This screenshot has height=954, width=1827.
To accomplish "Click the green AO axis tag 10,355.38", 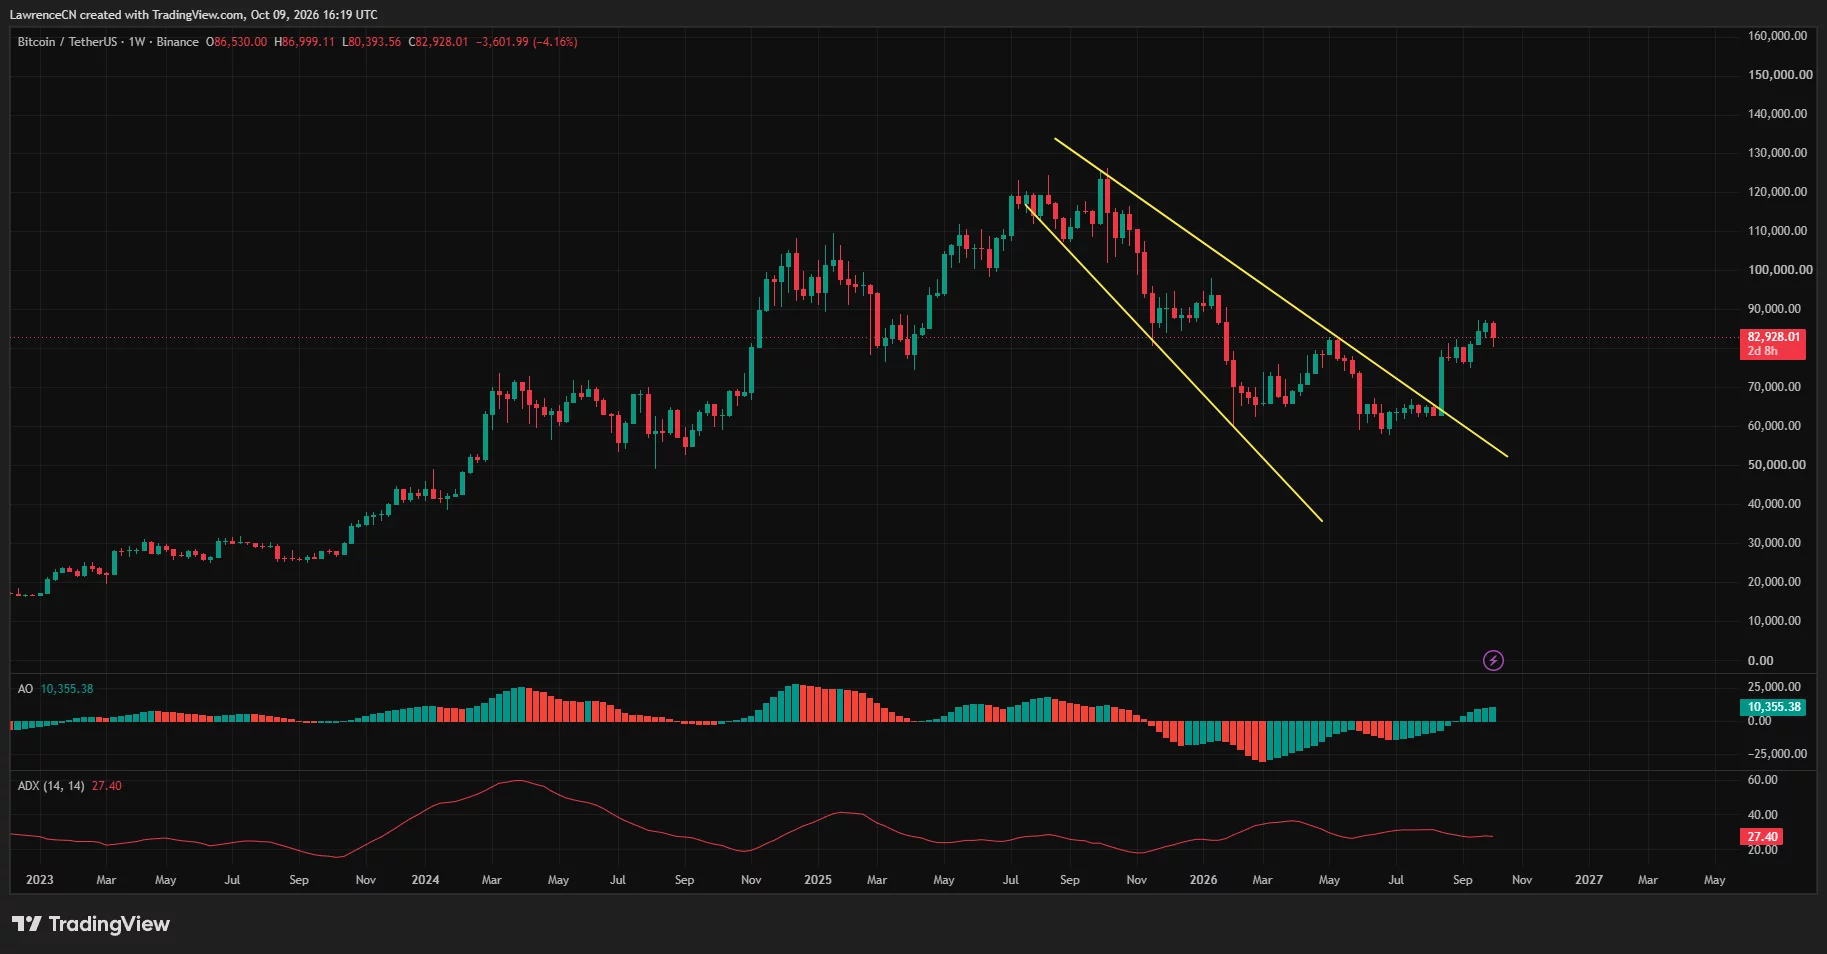I will 1774,707.
